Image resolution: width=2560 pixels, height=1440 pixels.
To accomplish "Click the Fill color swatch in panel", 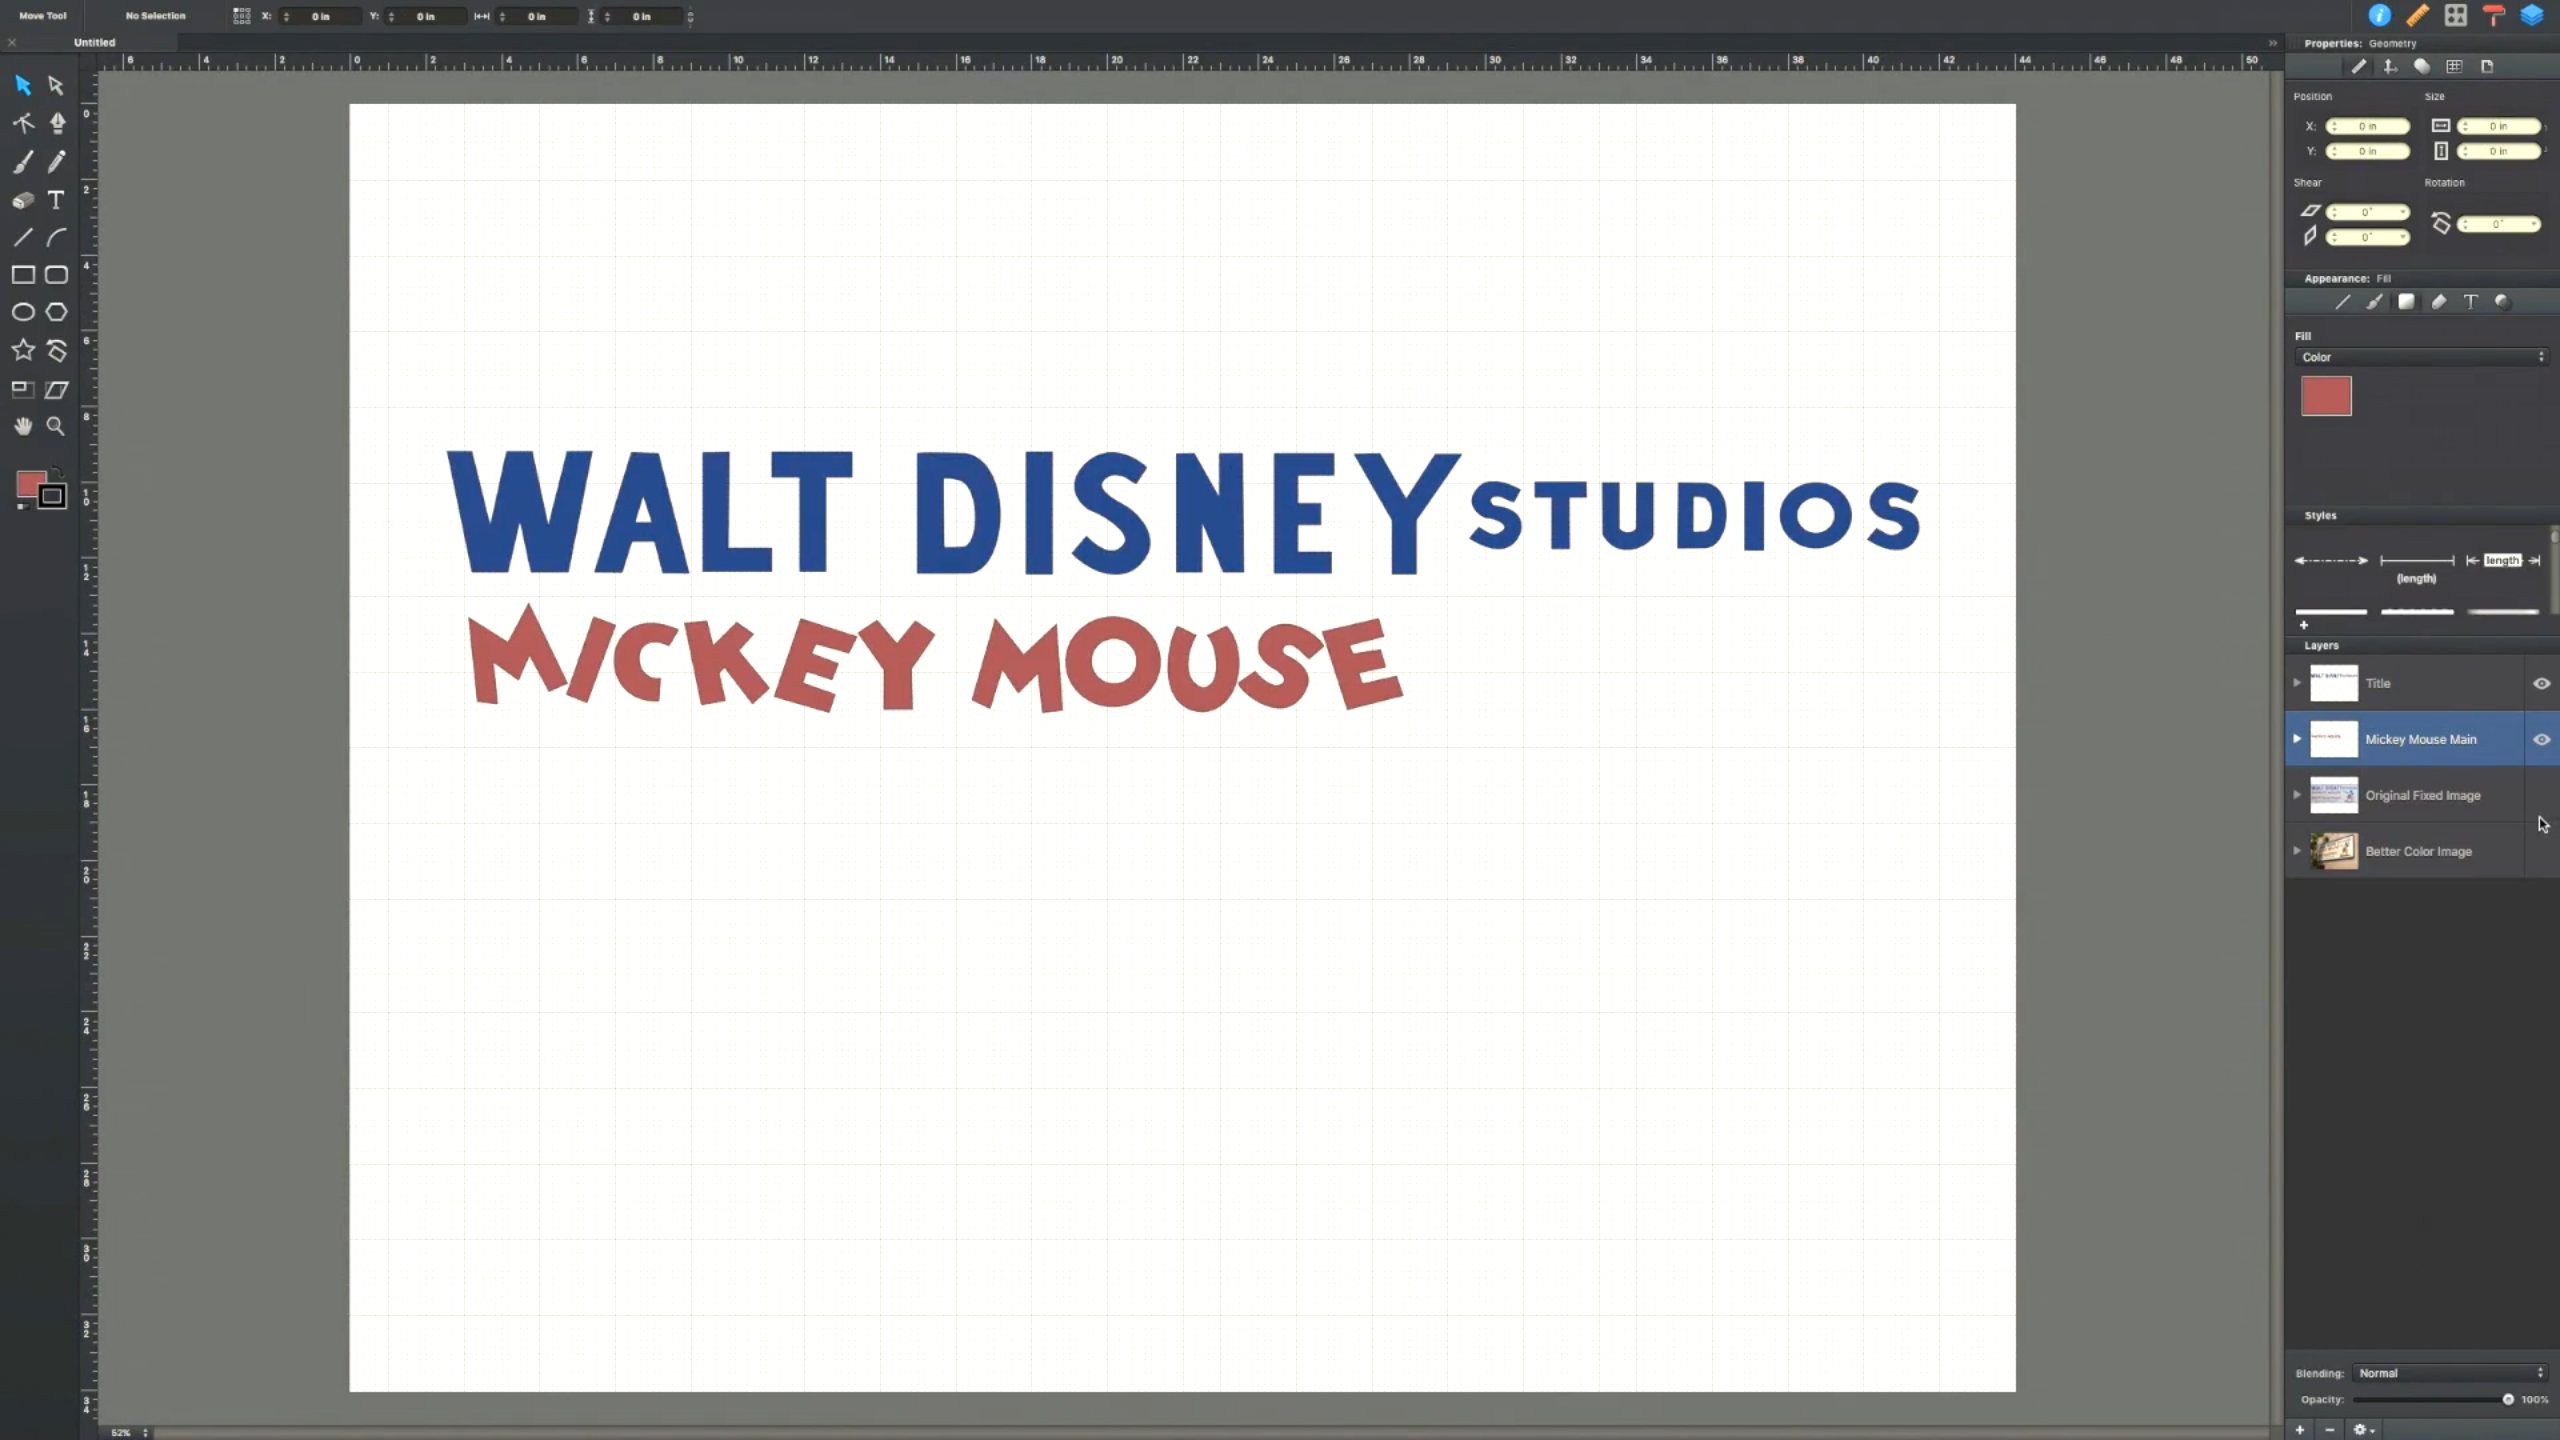I will pyautogui.click(x=2326, y=396).
